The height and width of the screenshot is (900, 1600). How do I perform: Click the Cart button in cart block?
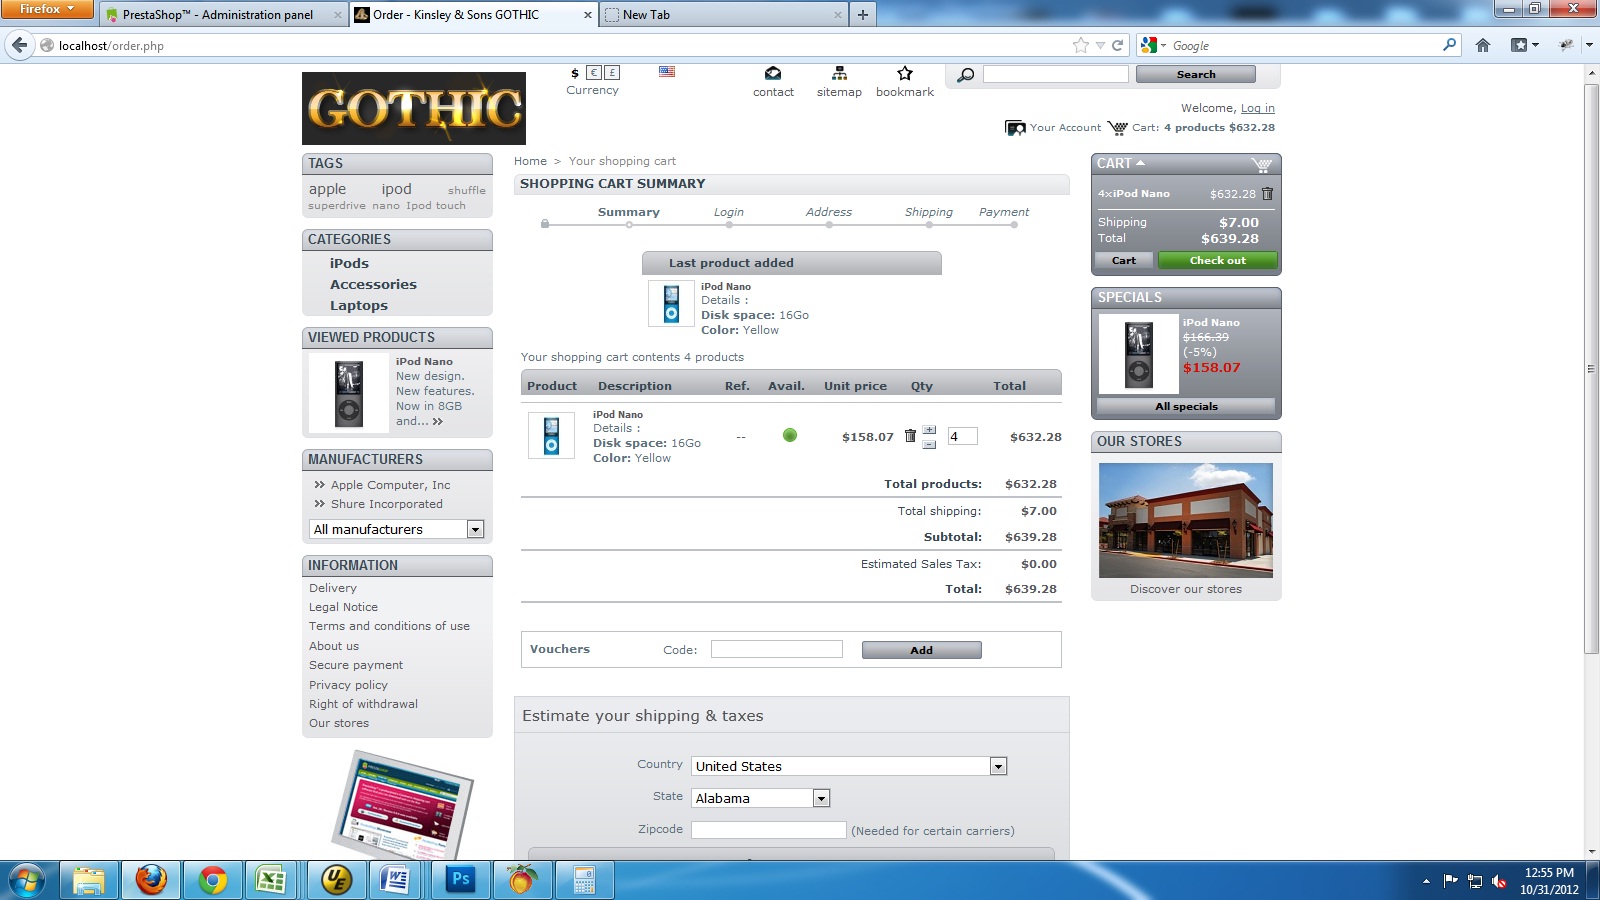[x=1124, y=260]
